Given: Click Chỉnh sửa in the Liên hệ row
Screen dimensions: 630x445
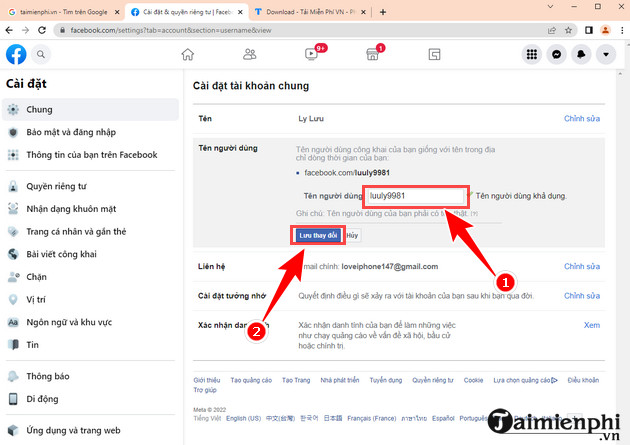Looking at the screenshot, I should coord(582,266).
